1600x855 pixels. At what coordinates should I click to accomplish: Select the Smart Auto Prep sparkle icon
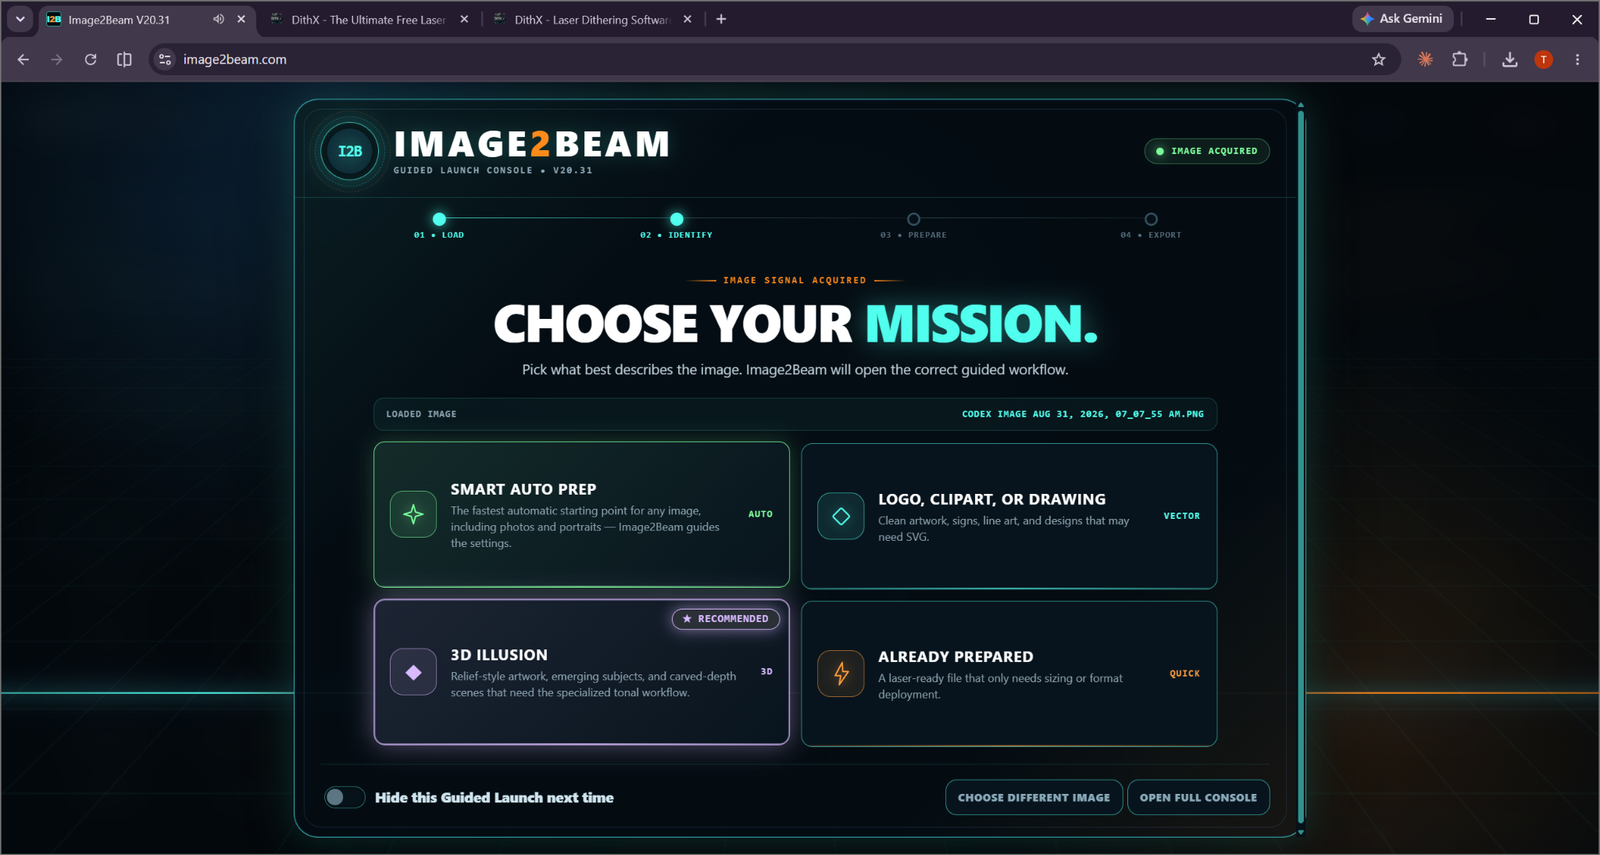coord(413,514)
